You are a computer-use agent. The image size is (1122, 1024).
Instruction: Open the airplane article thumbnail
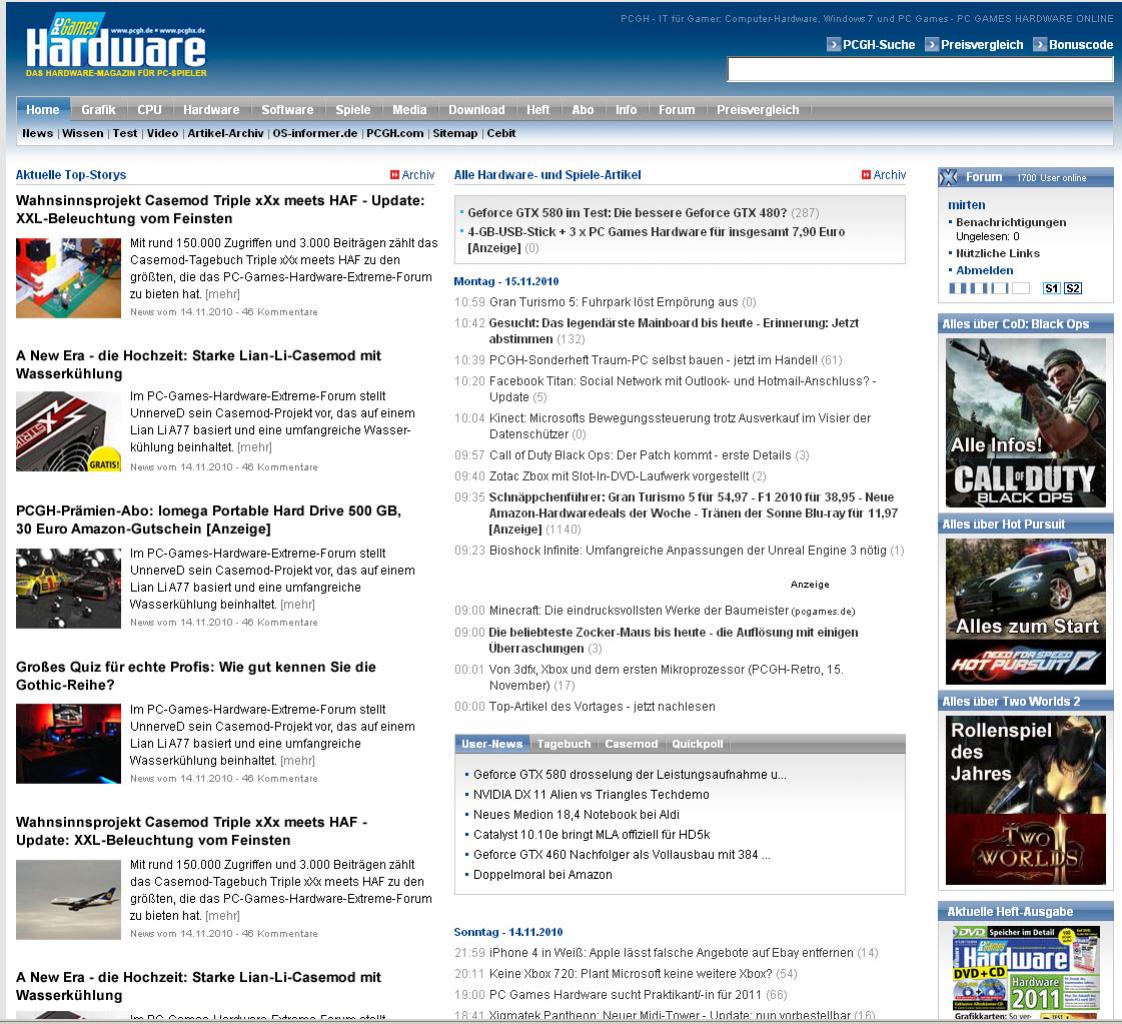click(68, 899)
